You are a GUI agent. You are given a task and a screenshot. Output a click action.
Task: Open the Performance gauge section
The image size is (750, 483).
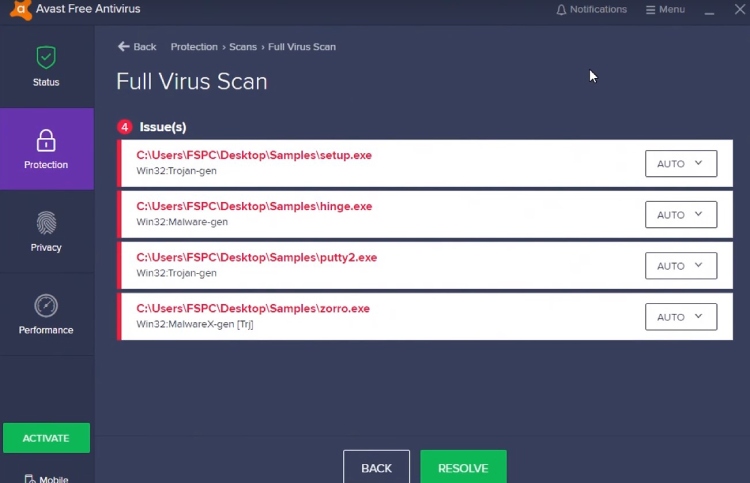coord(46,314)
